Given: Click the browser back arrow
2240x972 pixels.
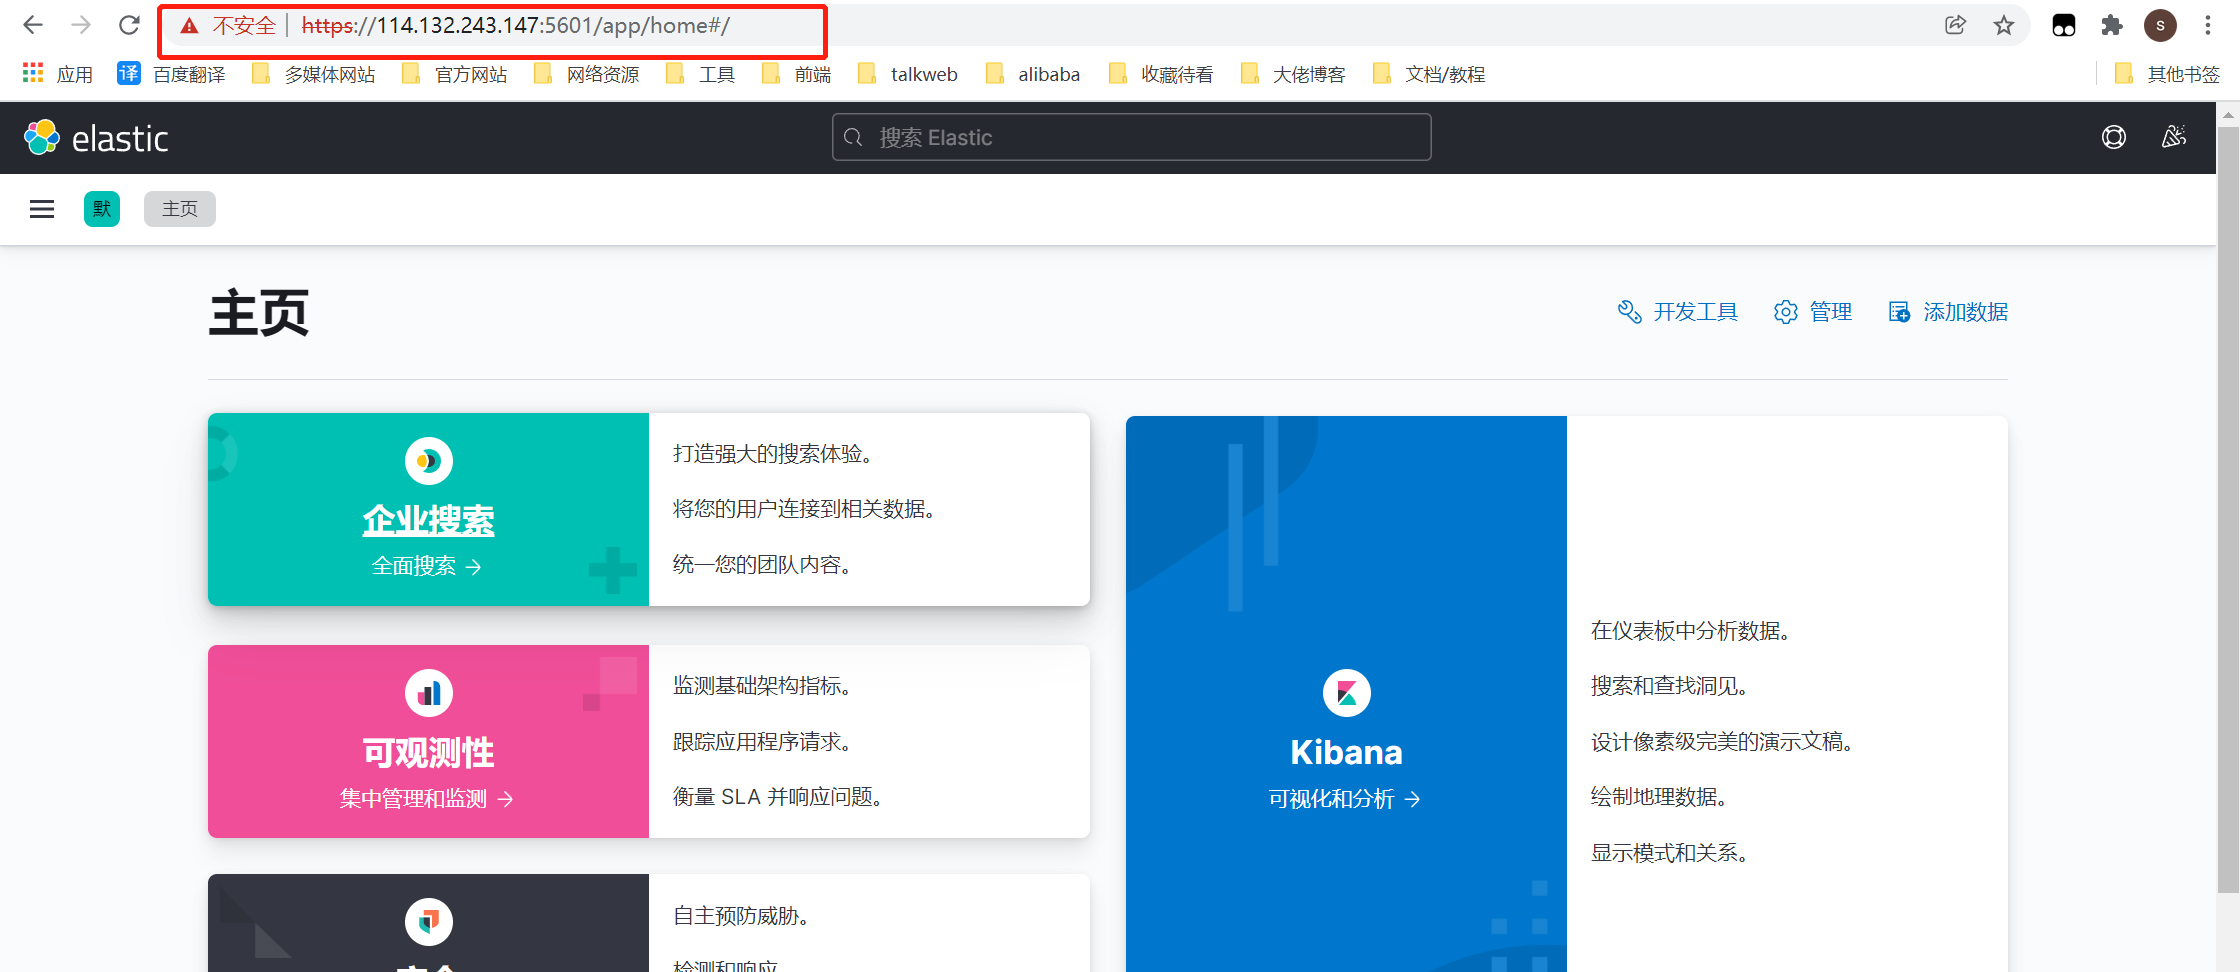Looking at the screenshot, I should (33, 25).
